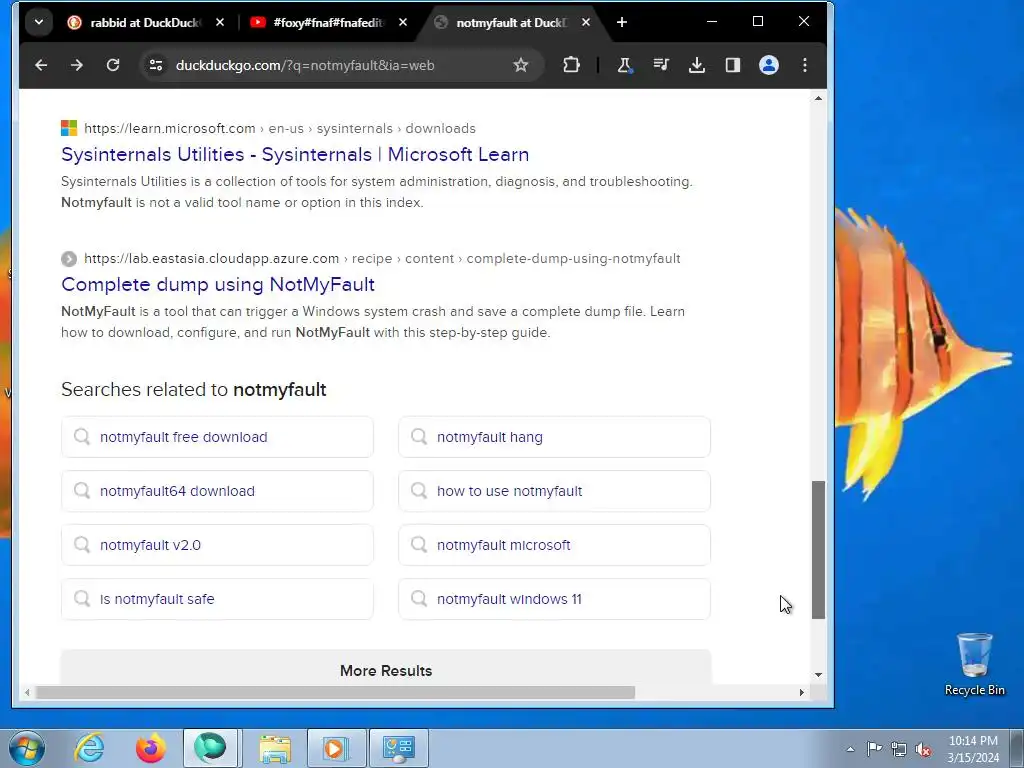Viewport: 1024px width, 768px height.
Task: Open the taskbar clock 10:14 PM
Action: [973, 749]
